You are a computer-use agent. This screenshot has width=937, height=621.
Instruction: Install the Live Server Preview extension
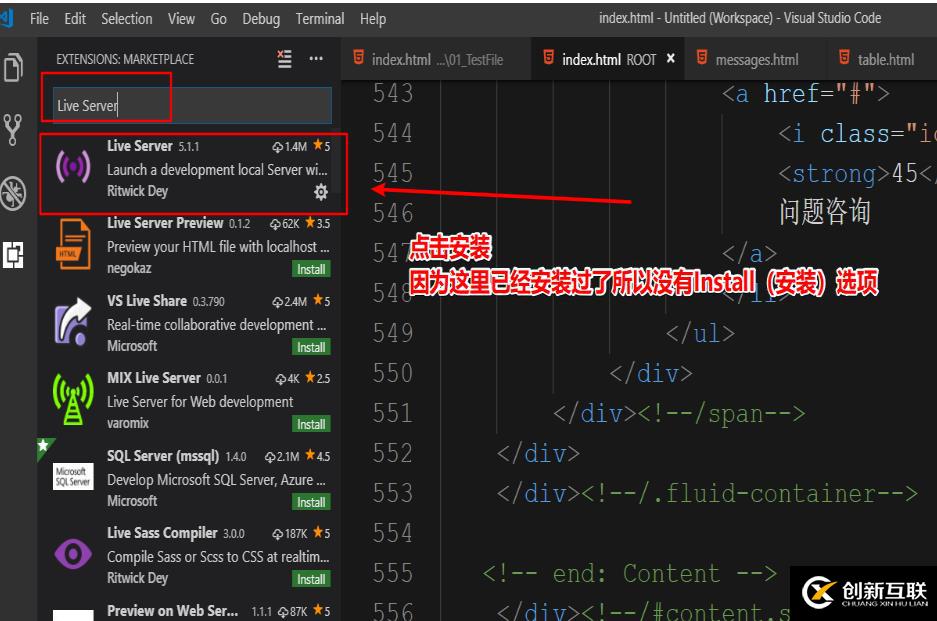tap(311, 269)
